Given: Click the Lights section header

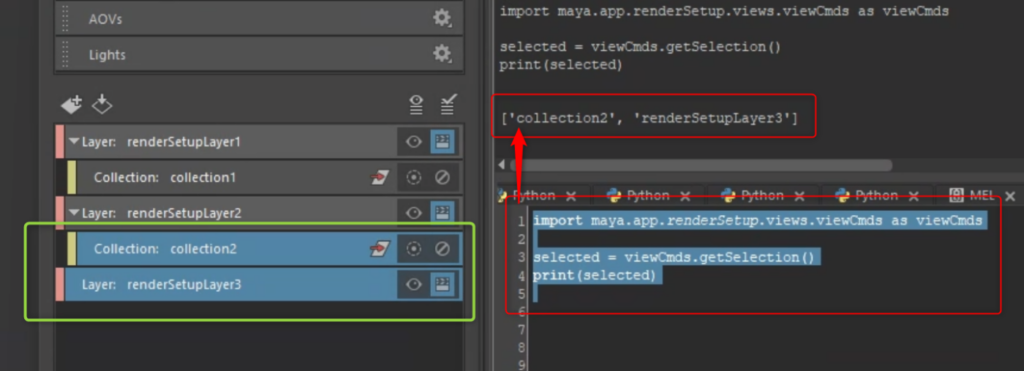Looking at the screenshot, I should (259, 54).
